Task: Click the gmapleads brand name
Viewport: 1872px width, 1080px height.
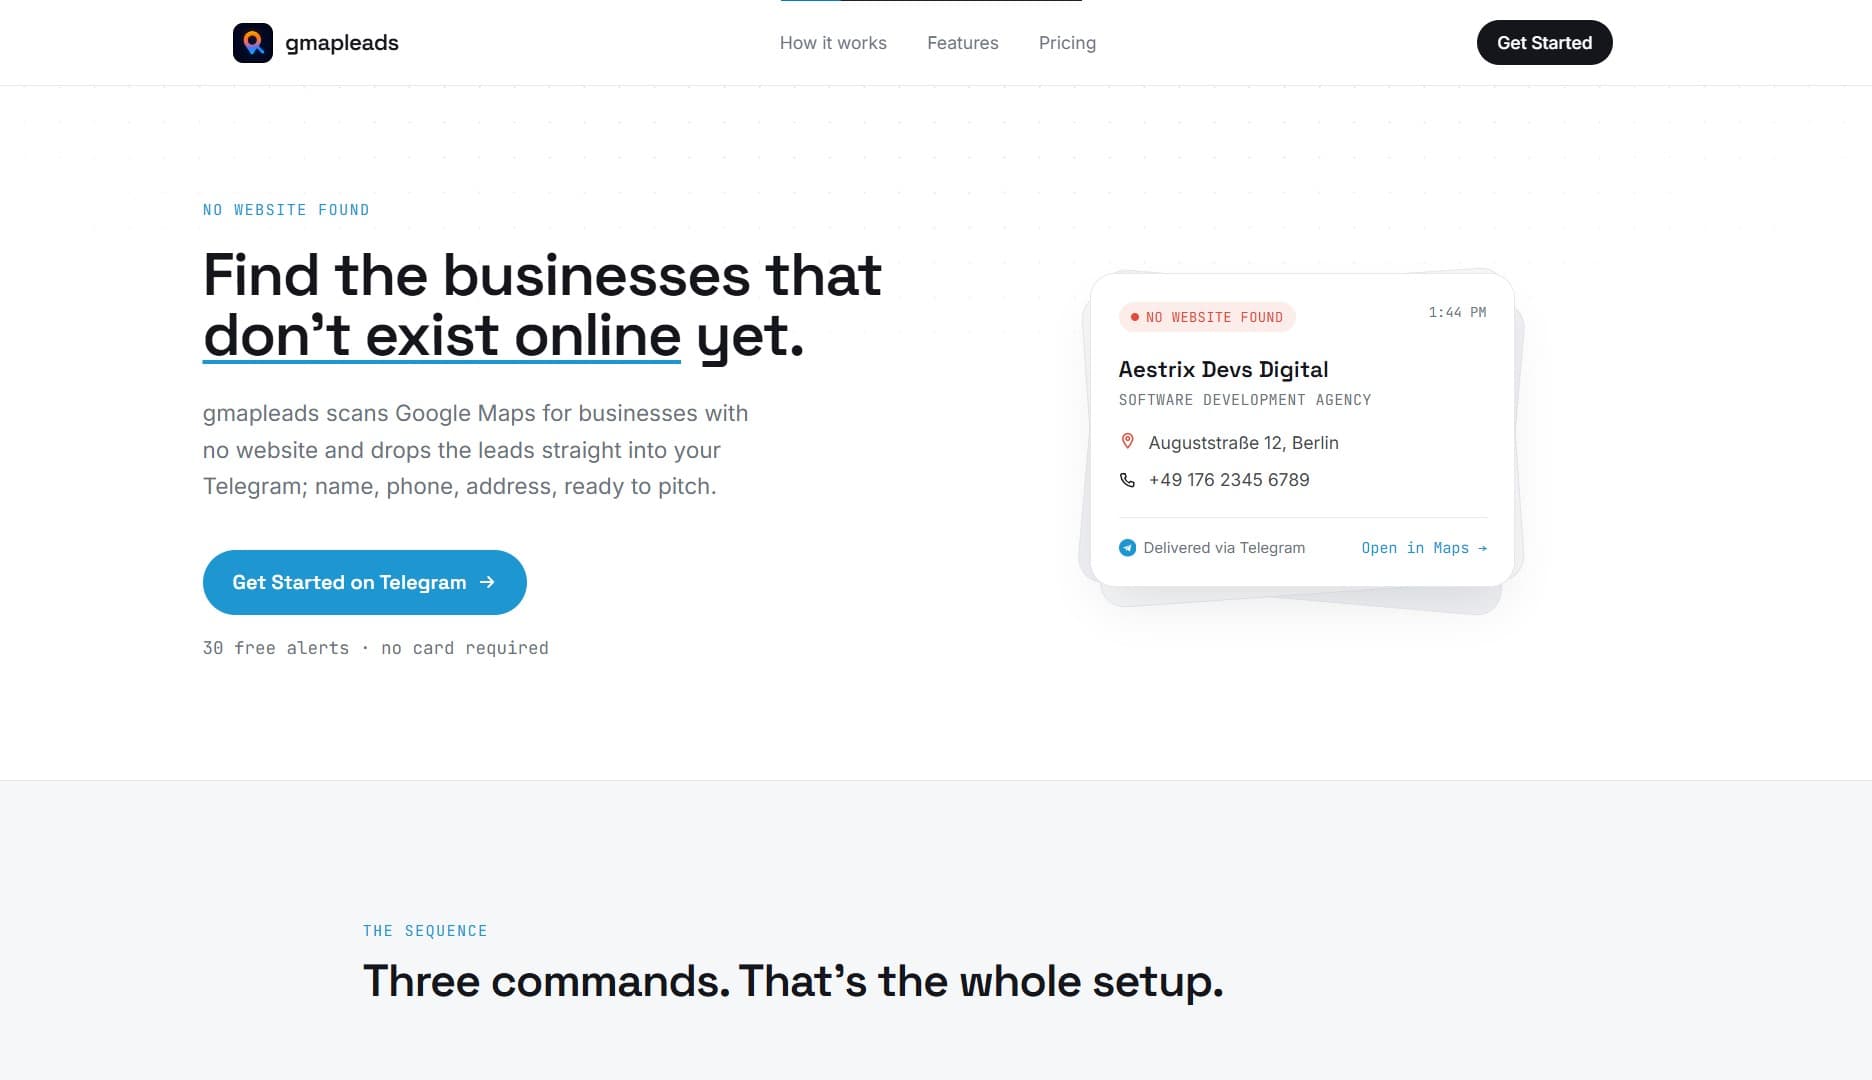Action: (x=342, y=43)
